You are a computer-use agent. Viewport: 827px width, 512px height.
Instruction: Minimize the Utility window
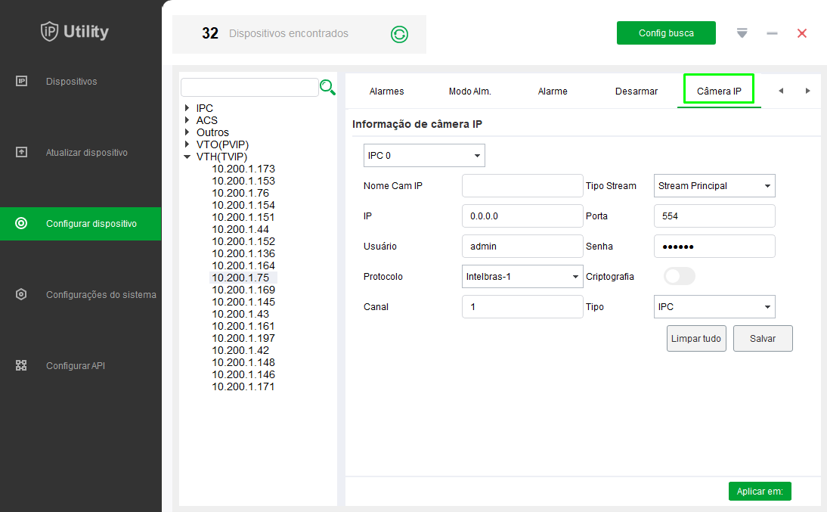coord(772,33)
